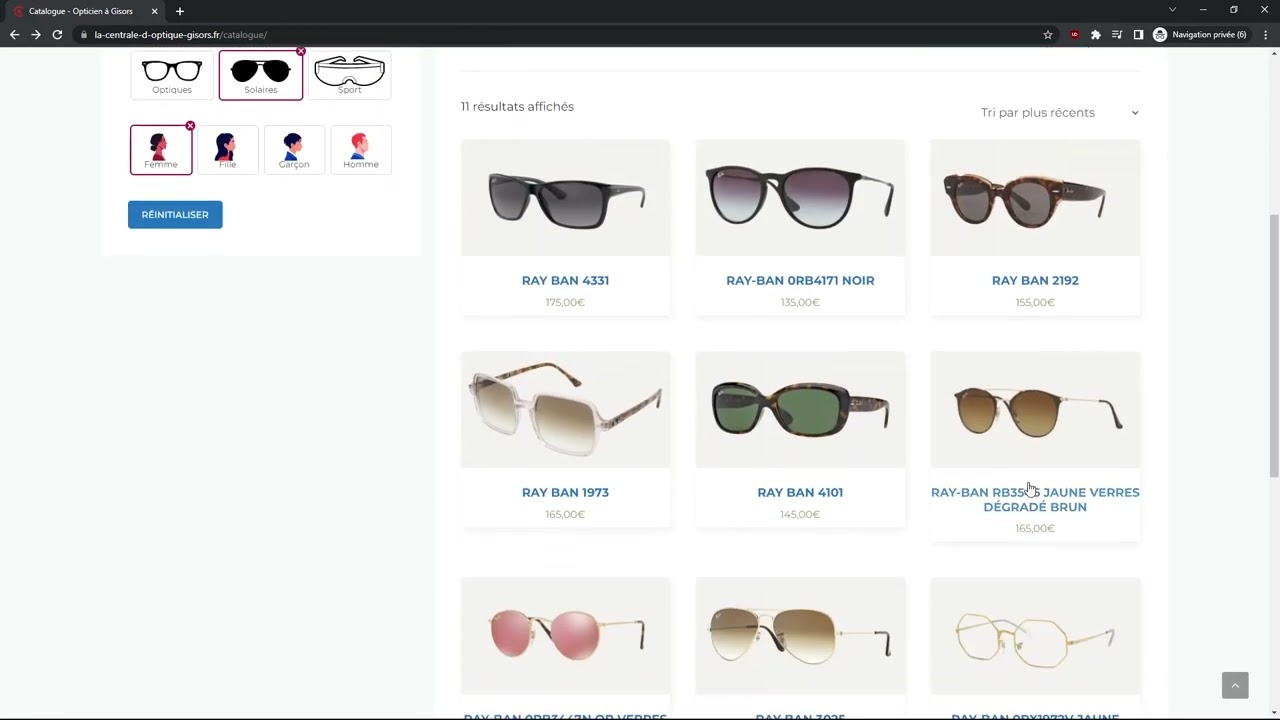The image size is (1280, 720).
Task: Click the pink mirrored round sunglasses image
Action: (565, 636)
